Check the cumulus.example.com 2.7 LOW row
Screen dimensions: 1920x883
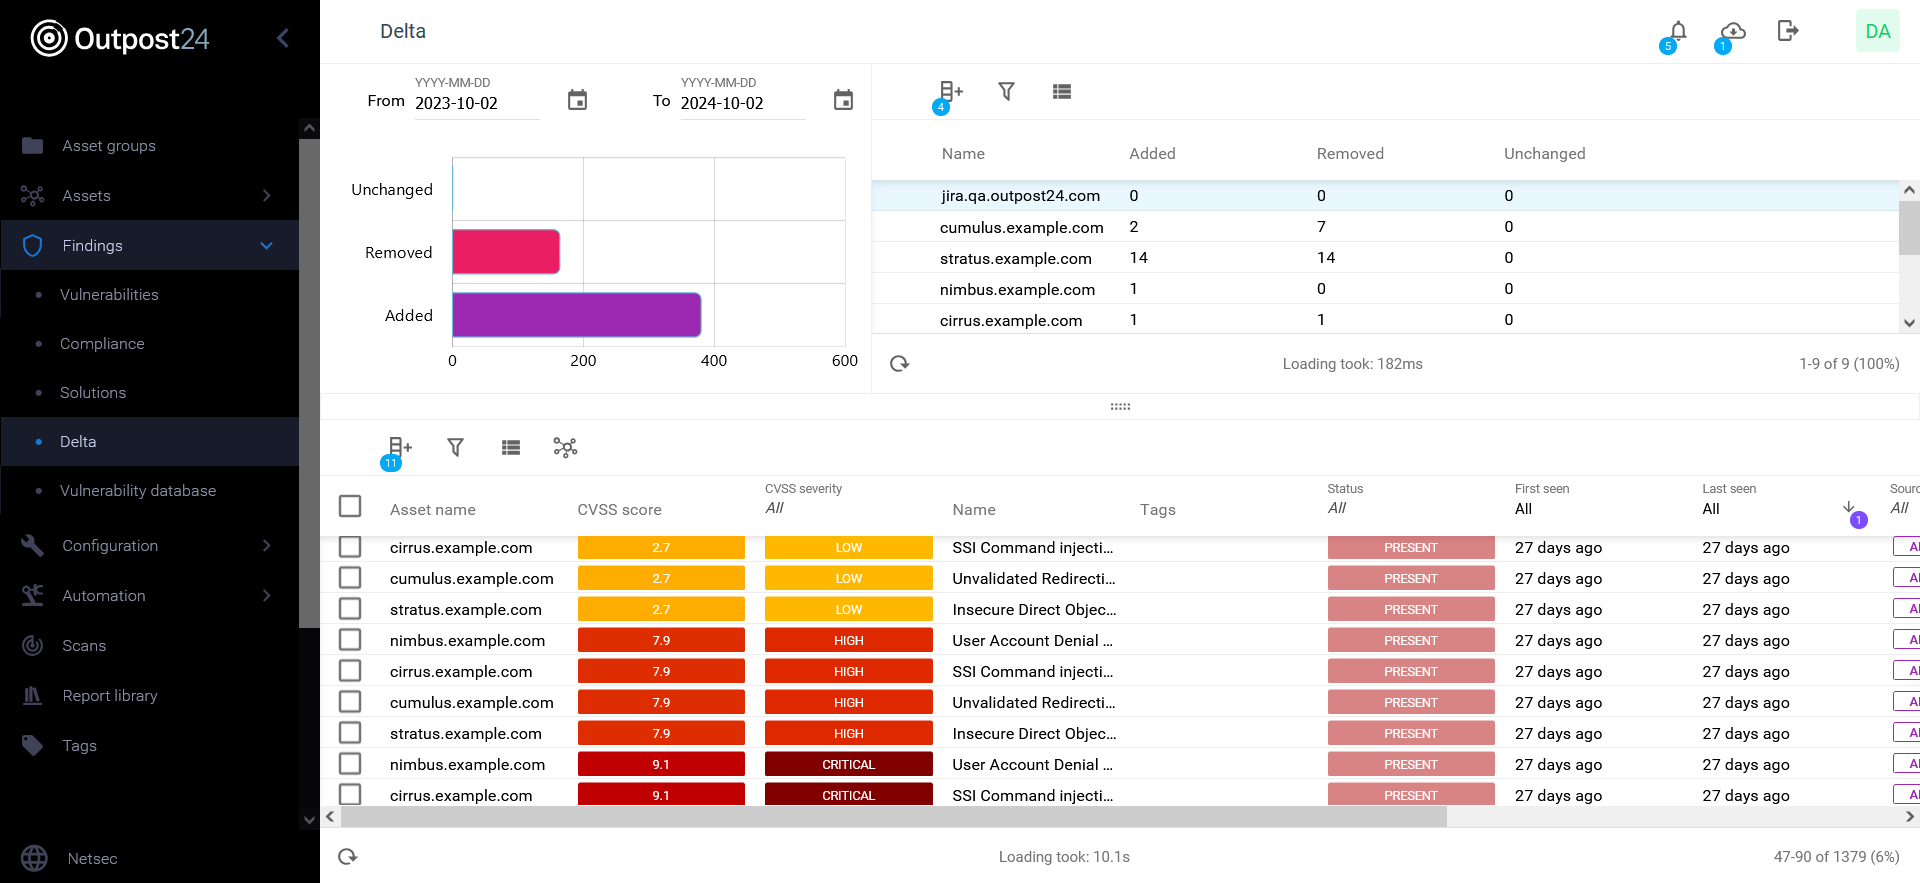350,578
